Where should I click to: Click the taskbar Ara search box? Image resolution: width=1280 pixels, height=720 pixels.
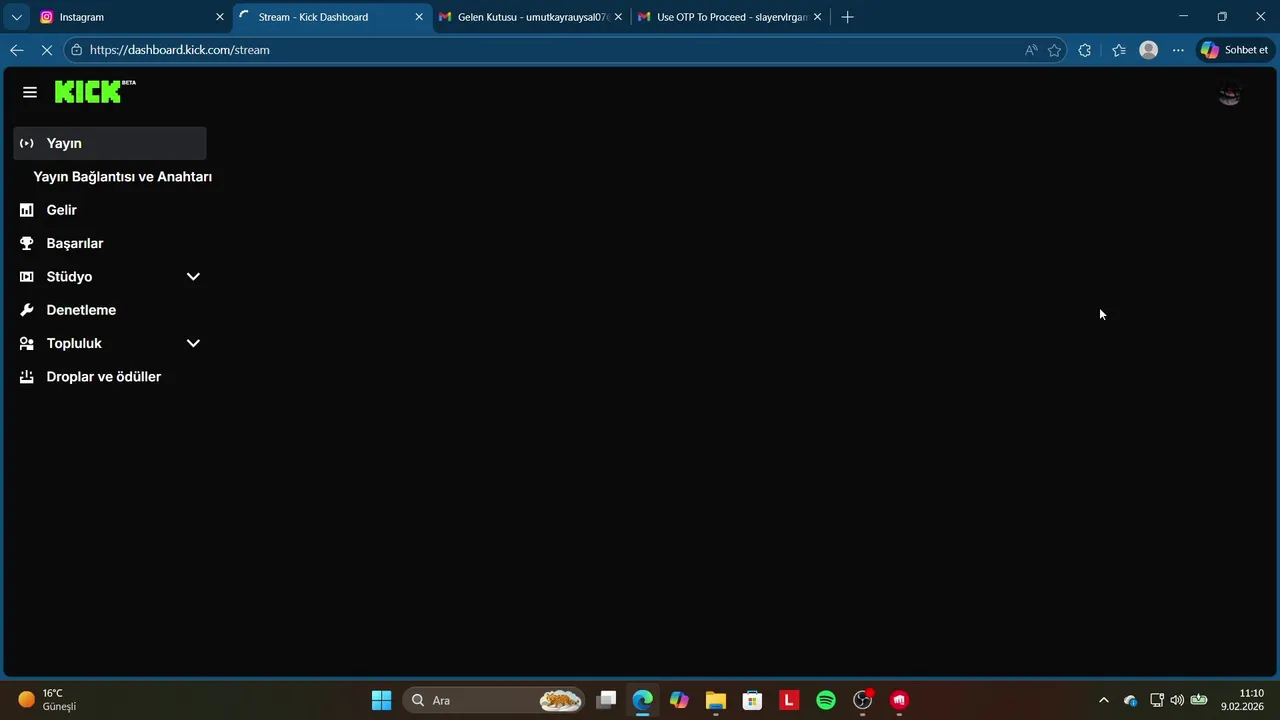tap(494, 700)
